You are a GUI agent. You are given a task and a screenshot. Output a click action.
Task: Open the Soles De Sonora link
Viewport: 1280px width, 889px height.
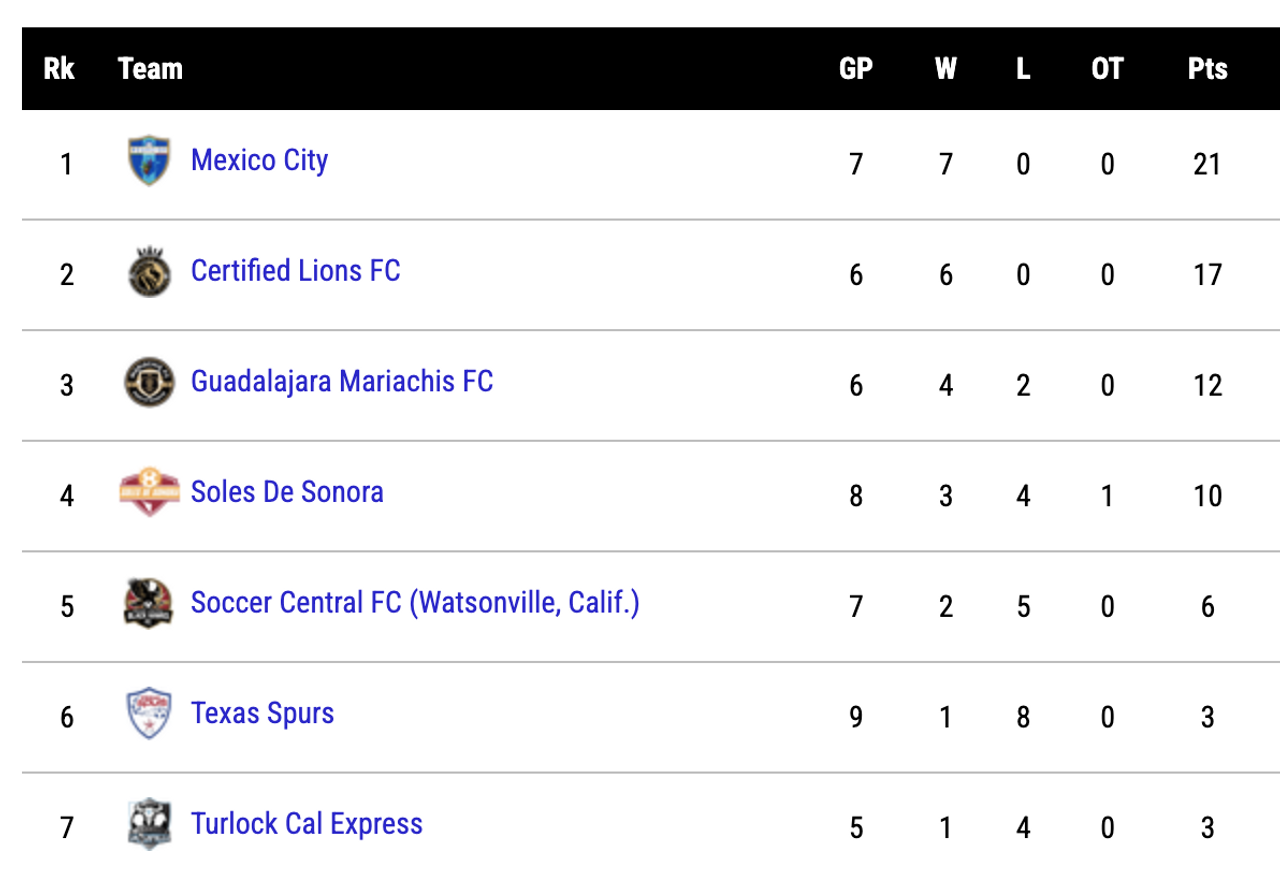(287, 492)
